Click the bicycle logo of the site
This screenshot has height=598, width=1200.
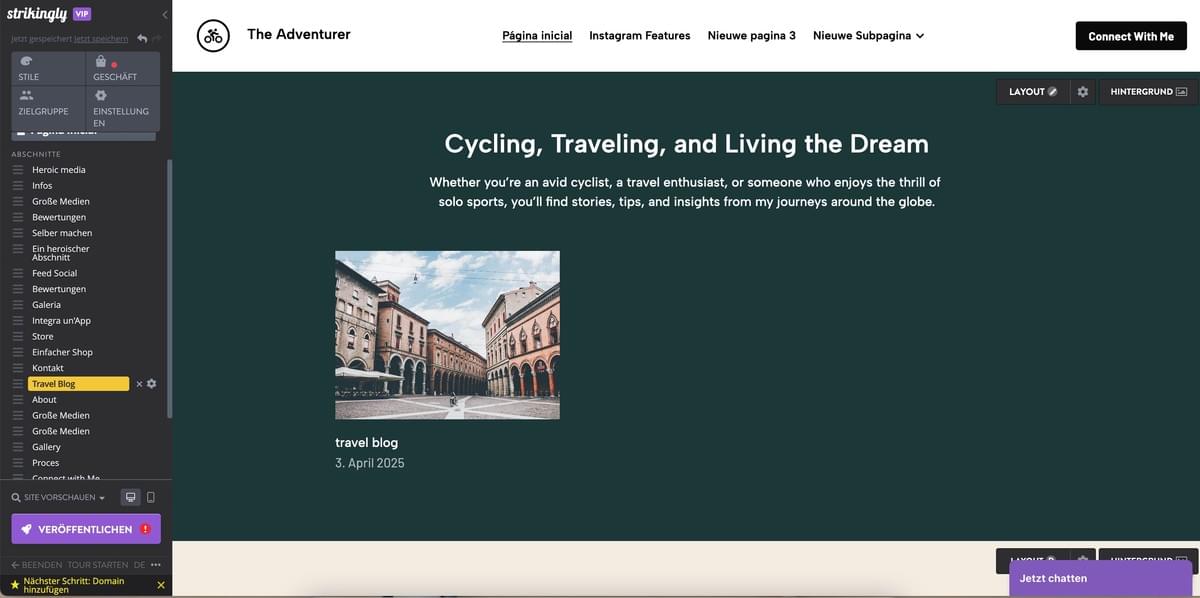213,36
